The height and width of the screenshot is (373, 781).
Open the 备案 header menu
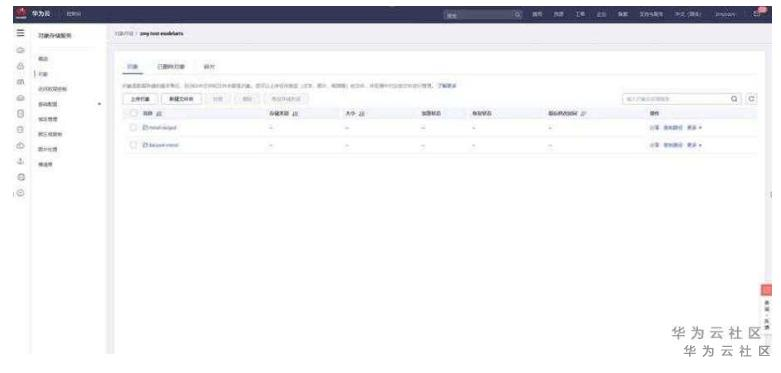click(x=623, y=14)
